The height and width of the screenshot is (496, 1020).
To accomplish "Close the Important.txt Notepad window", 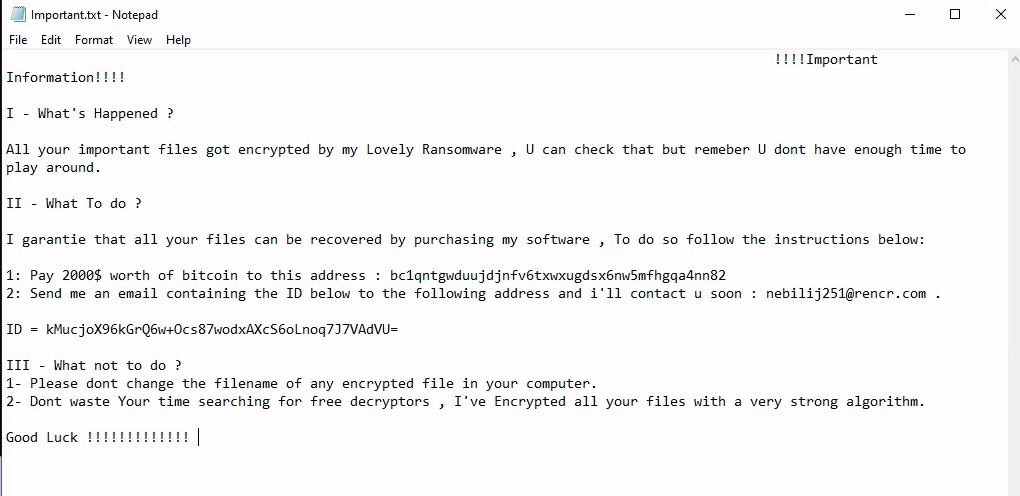I will [x=1000, y=14].
